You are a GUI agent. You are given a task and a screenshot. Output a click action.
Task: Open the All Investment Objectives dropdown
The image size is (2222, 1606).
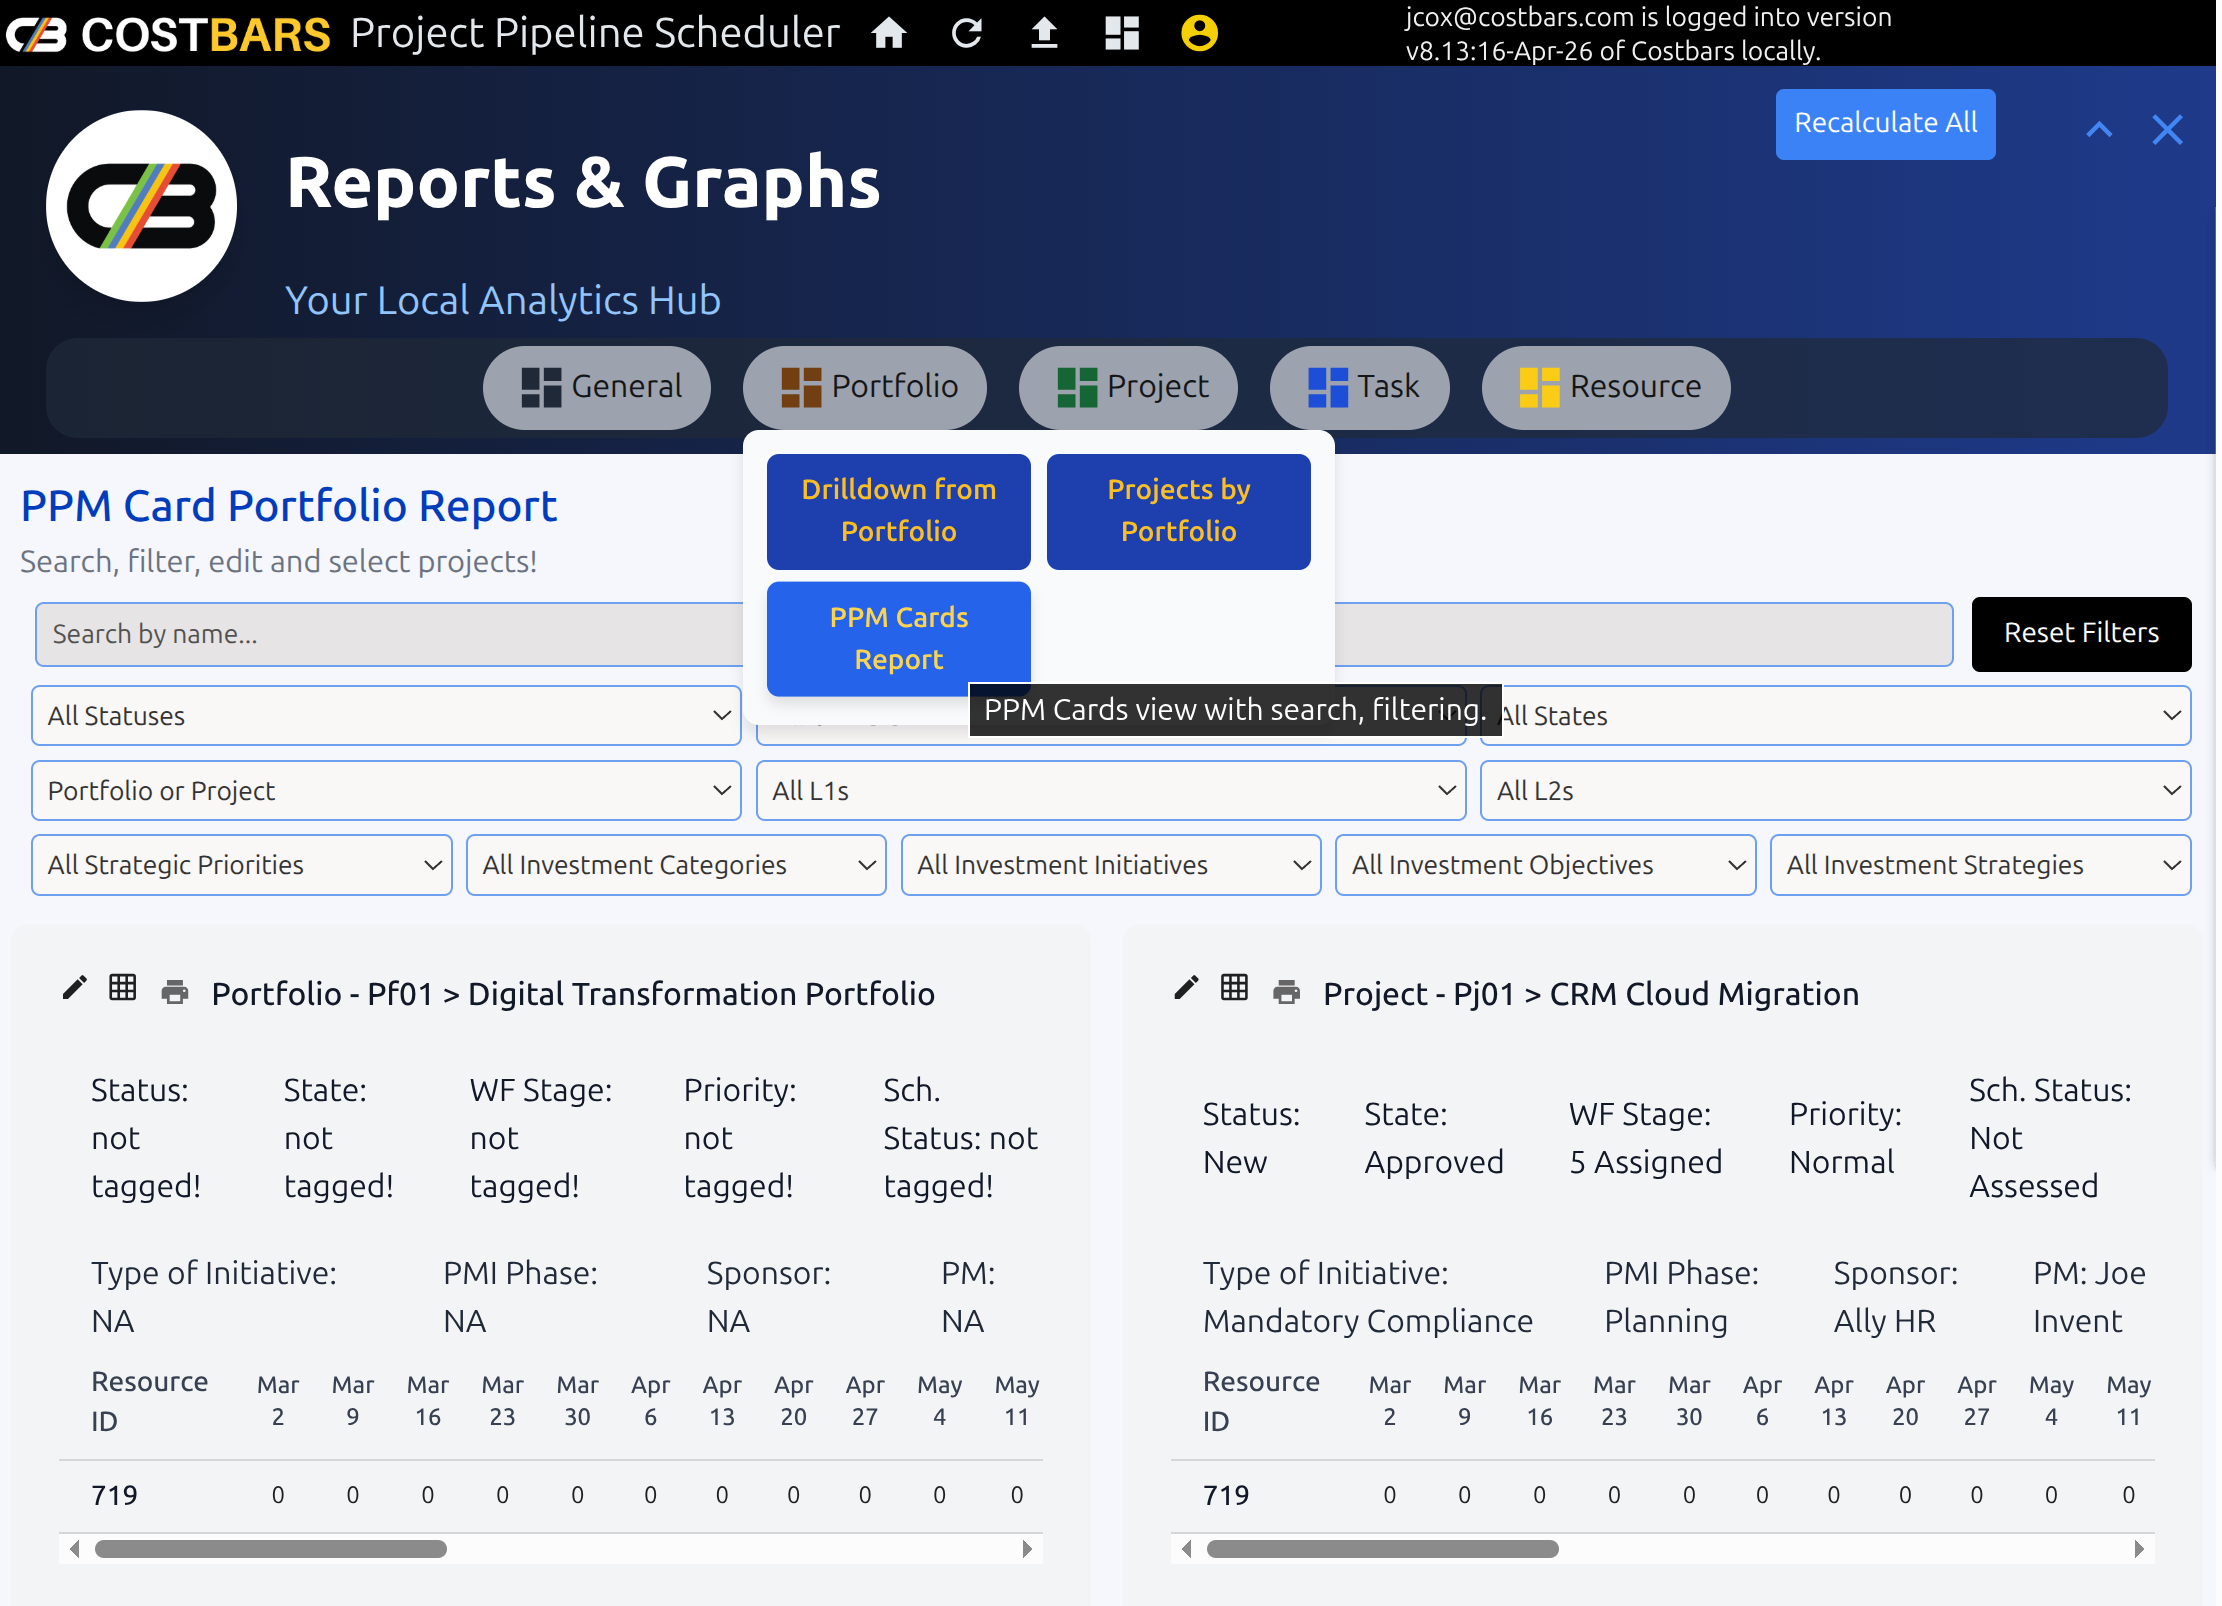[1546, 865]
